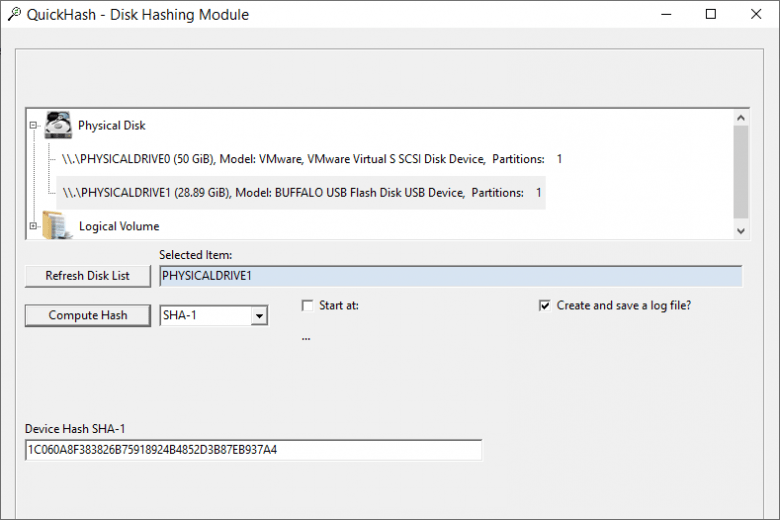The image size is (780, 520).
Task: Click the Refresh Disk List button
Action: [88, 276]
